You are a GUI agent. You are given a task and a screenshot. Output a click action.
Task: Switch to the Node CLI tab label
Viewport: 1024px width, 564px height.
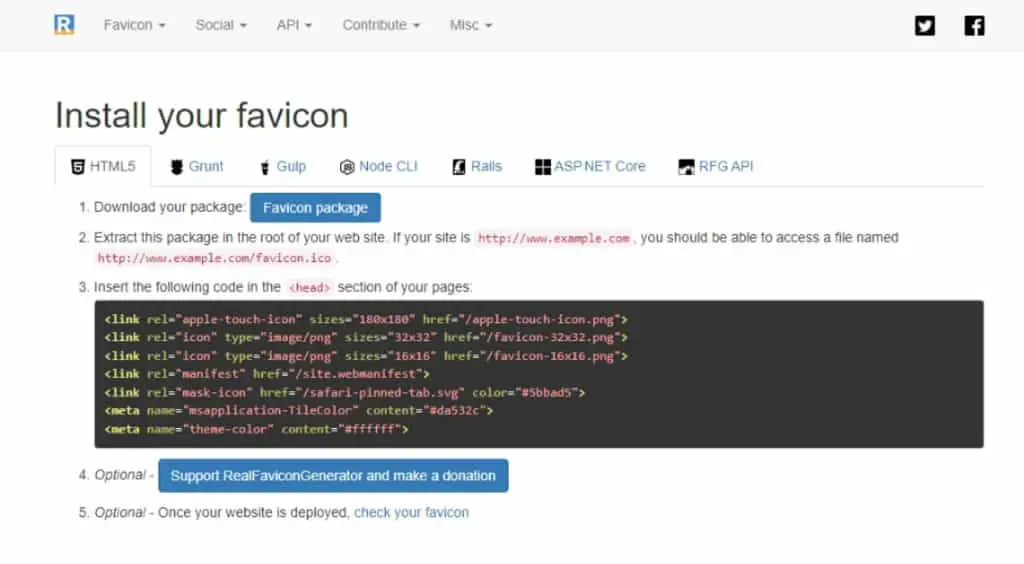388,166
